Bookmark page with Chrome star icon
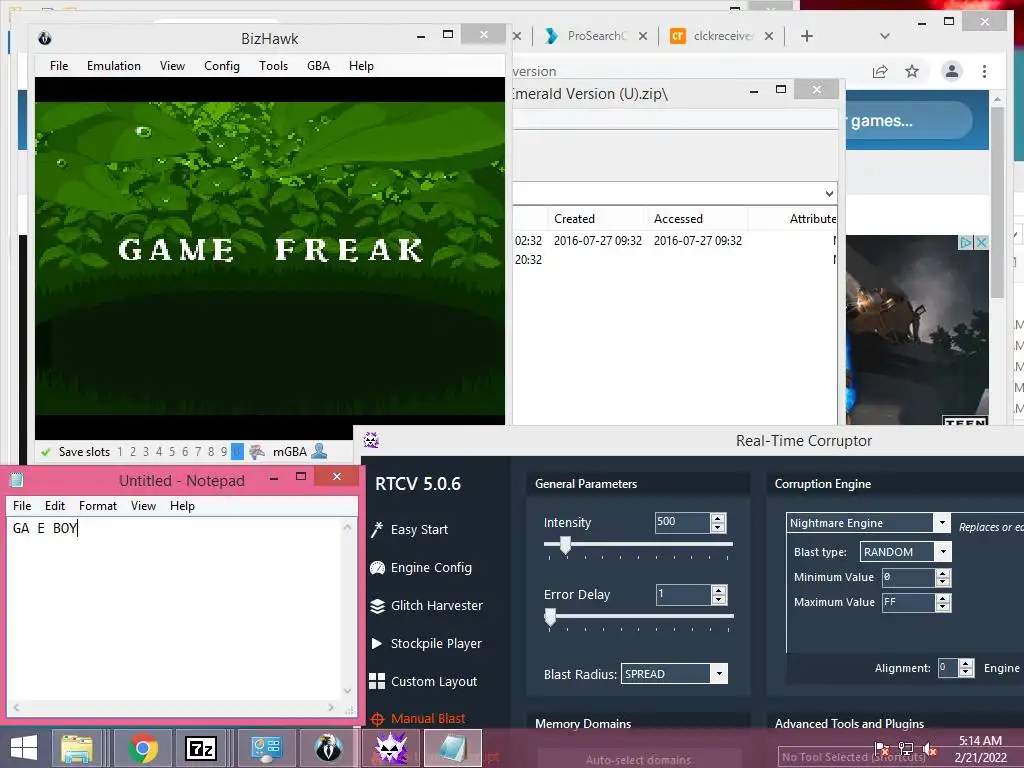1024x768 pixels. (912, 71)
